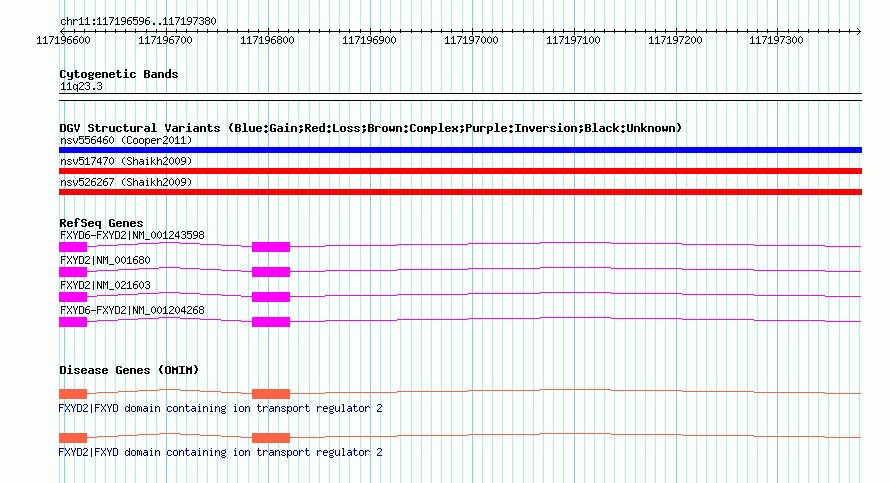Open transcript FXYD2|NM_001680 label
The height and width of the screenshot is (483, 890).
[105, 260]
